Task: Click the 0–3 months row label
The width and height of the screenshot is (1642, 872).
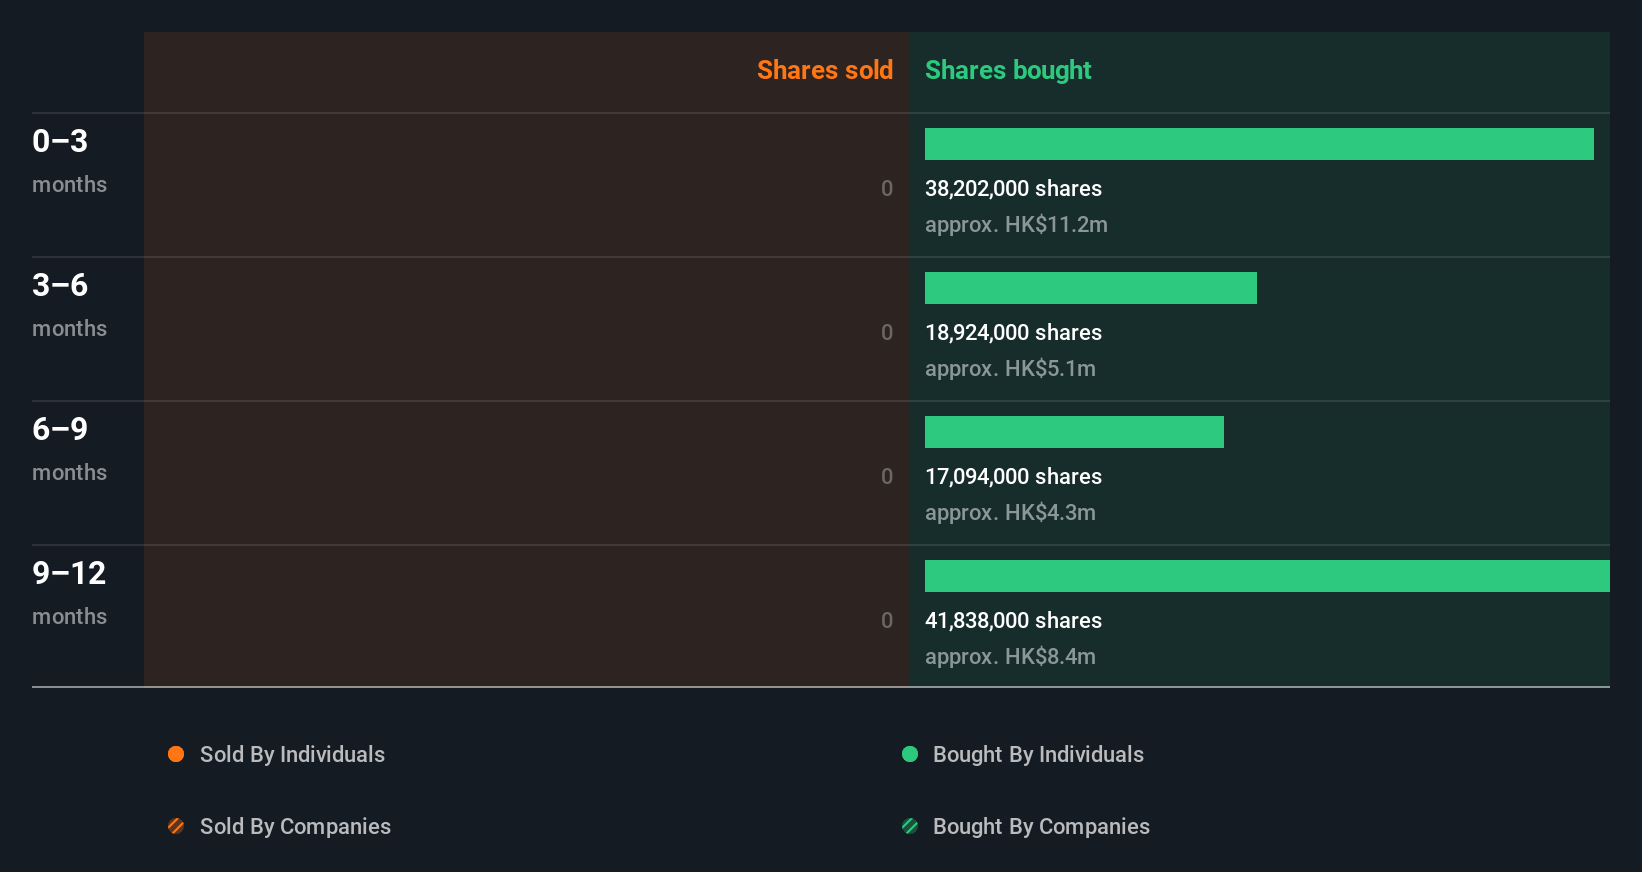Action: click(69, 161)
